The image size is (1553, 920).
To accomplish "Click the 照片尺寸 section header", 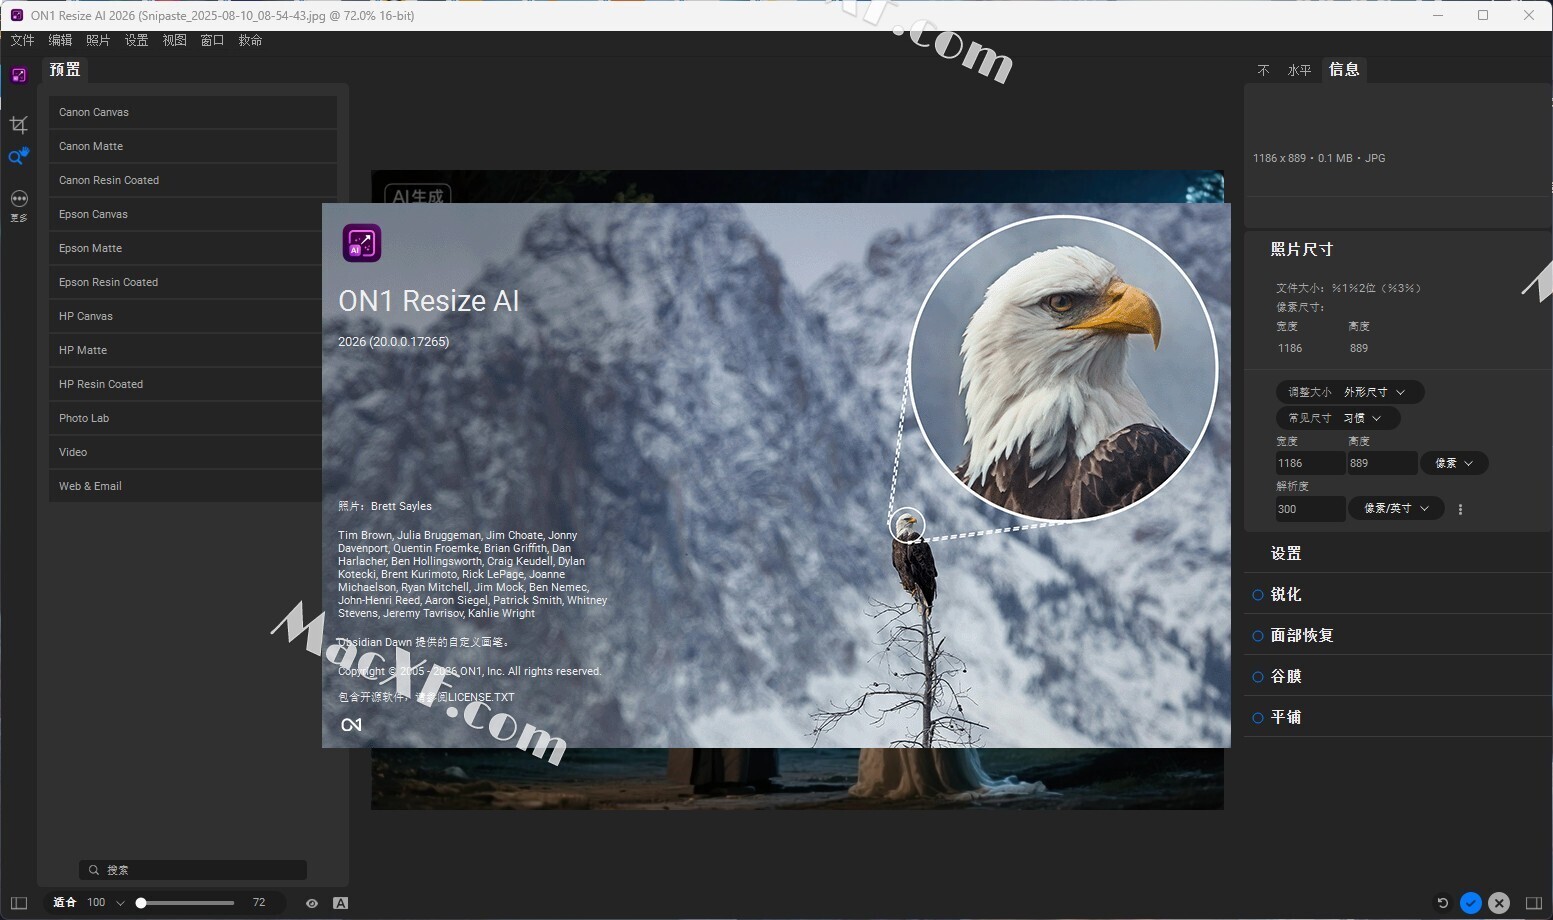I will click(x=1301, y=249).
